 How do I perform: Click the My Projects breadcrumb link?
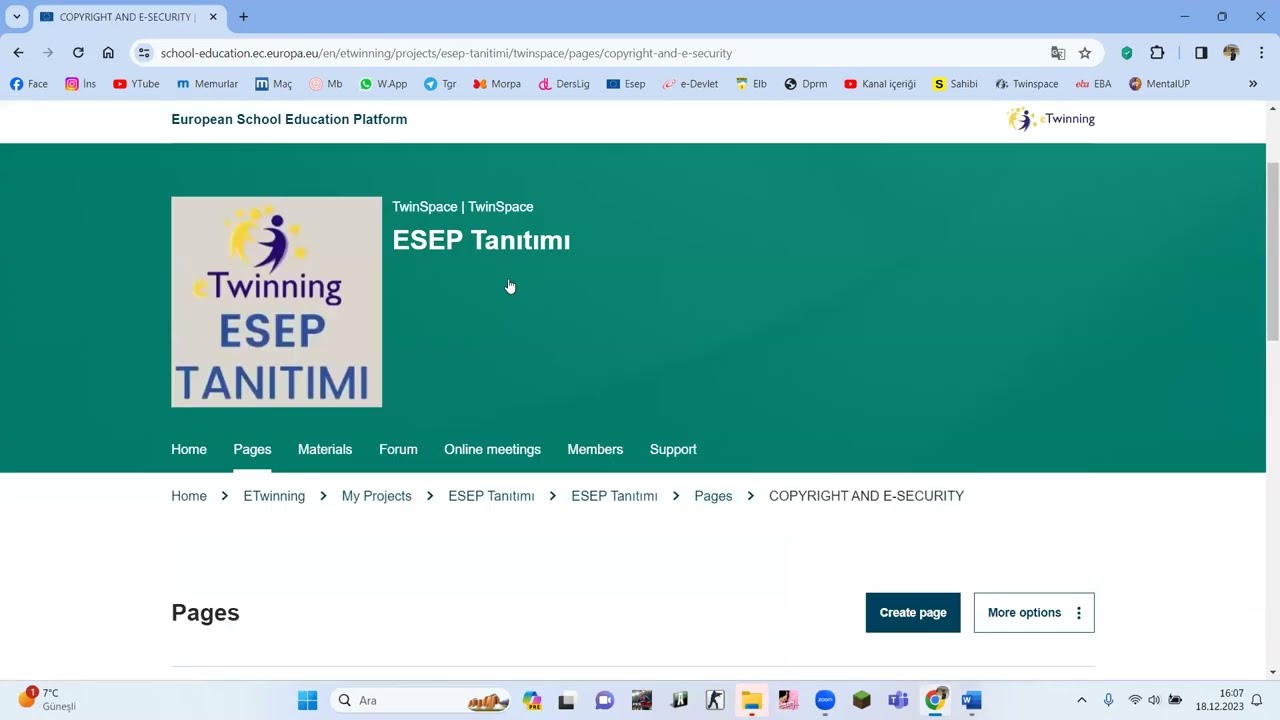(376, 496)
